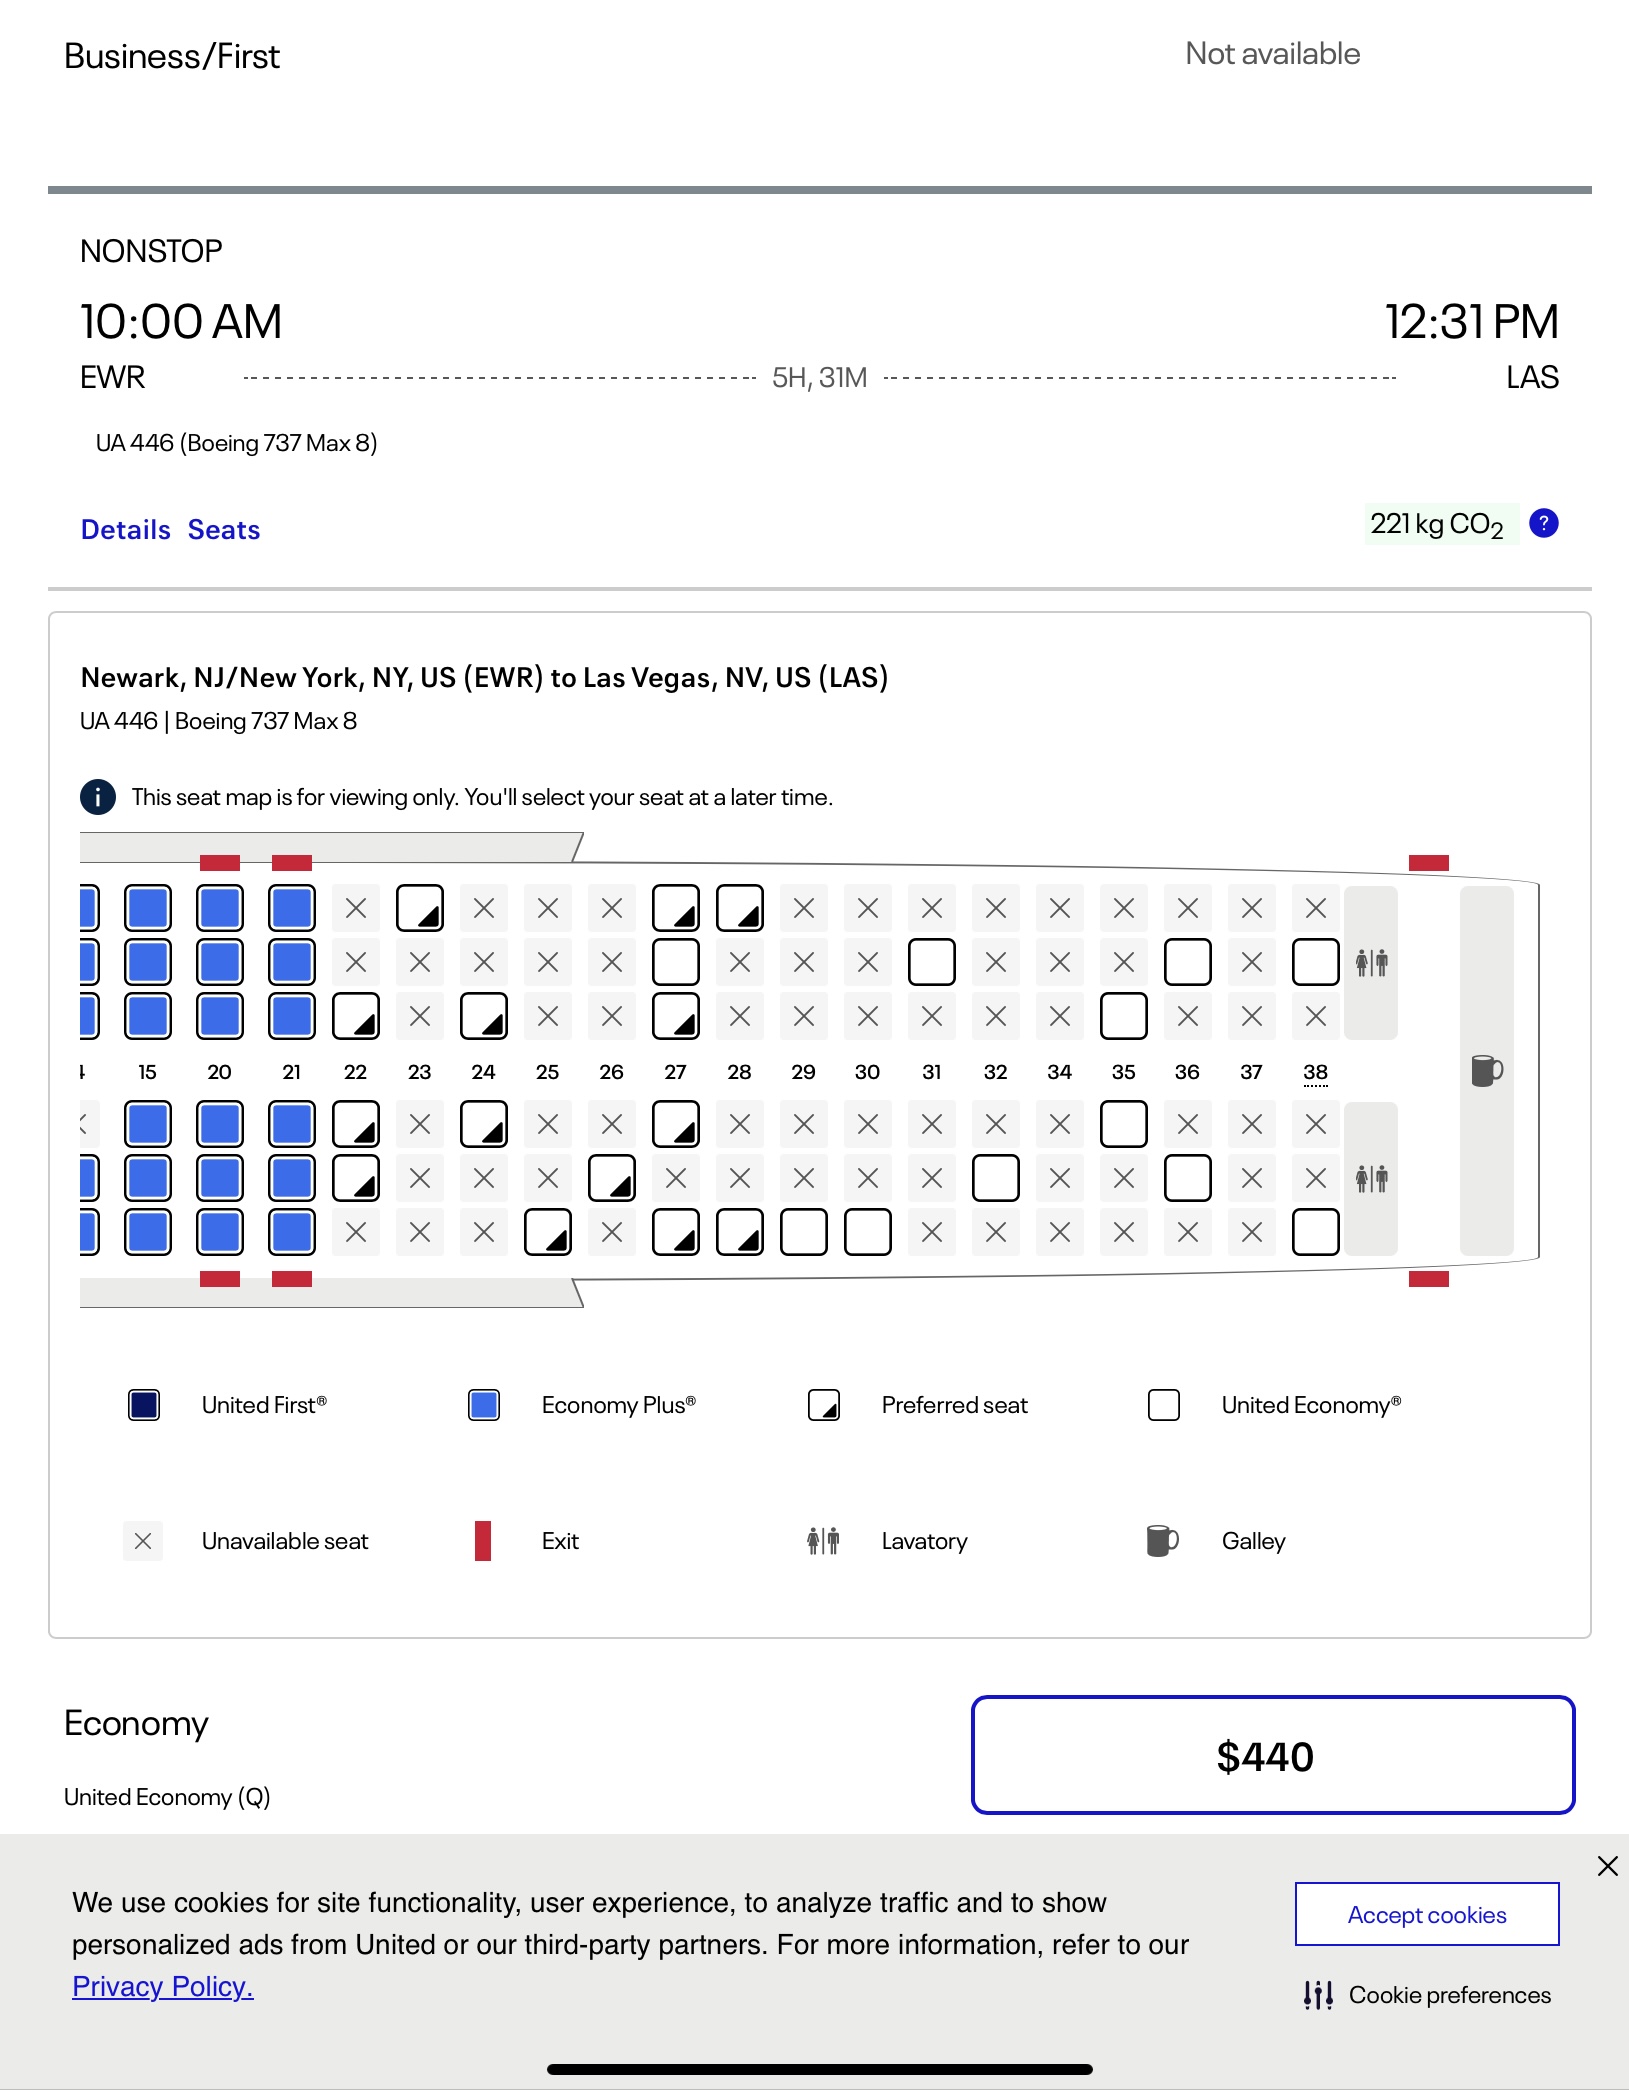Click Accept cookies button
This screenshot has width=1629, height=2090.
pos(1427,1914)
